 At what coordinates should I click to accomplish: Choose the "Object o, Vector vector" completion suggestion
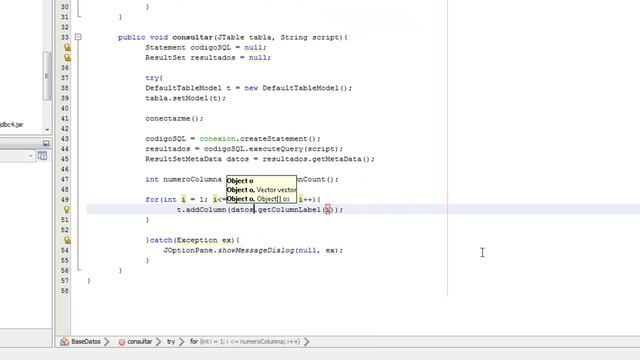261,190
